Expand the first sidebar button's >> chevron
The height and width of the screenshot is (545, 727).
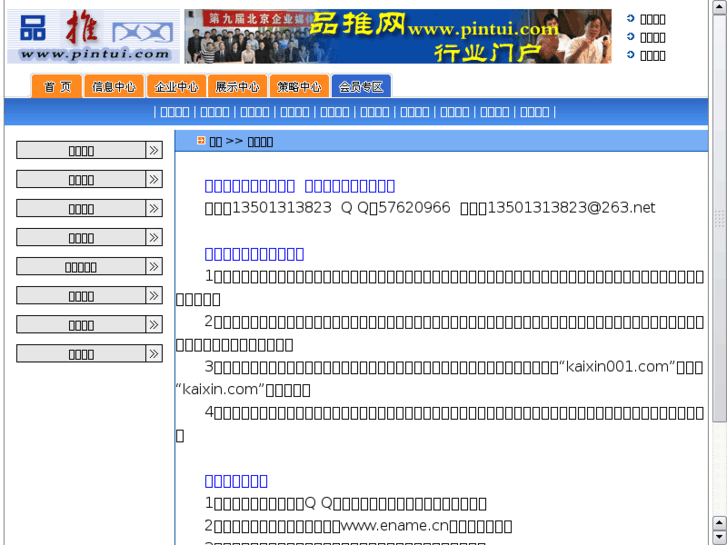pyautogui.click(x=154, y=150)
